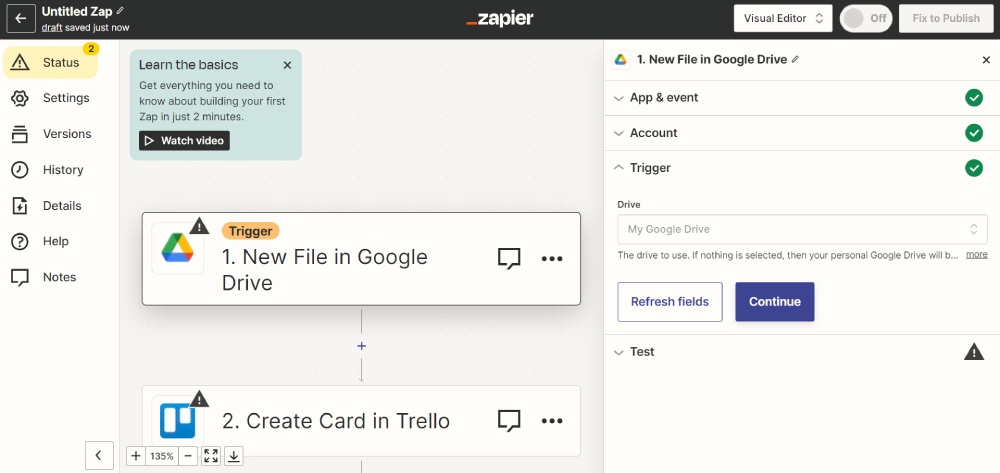Image resolution: width=1000 pixels, height=473 pixels.
Task: Click the Google Drive icon in panel header
Action: click(x=621, y=60)
